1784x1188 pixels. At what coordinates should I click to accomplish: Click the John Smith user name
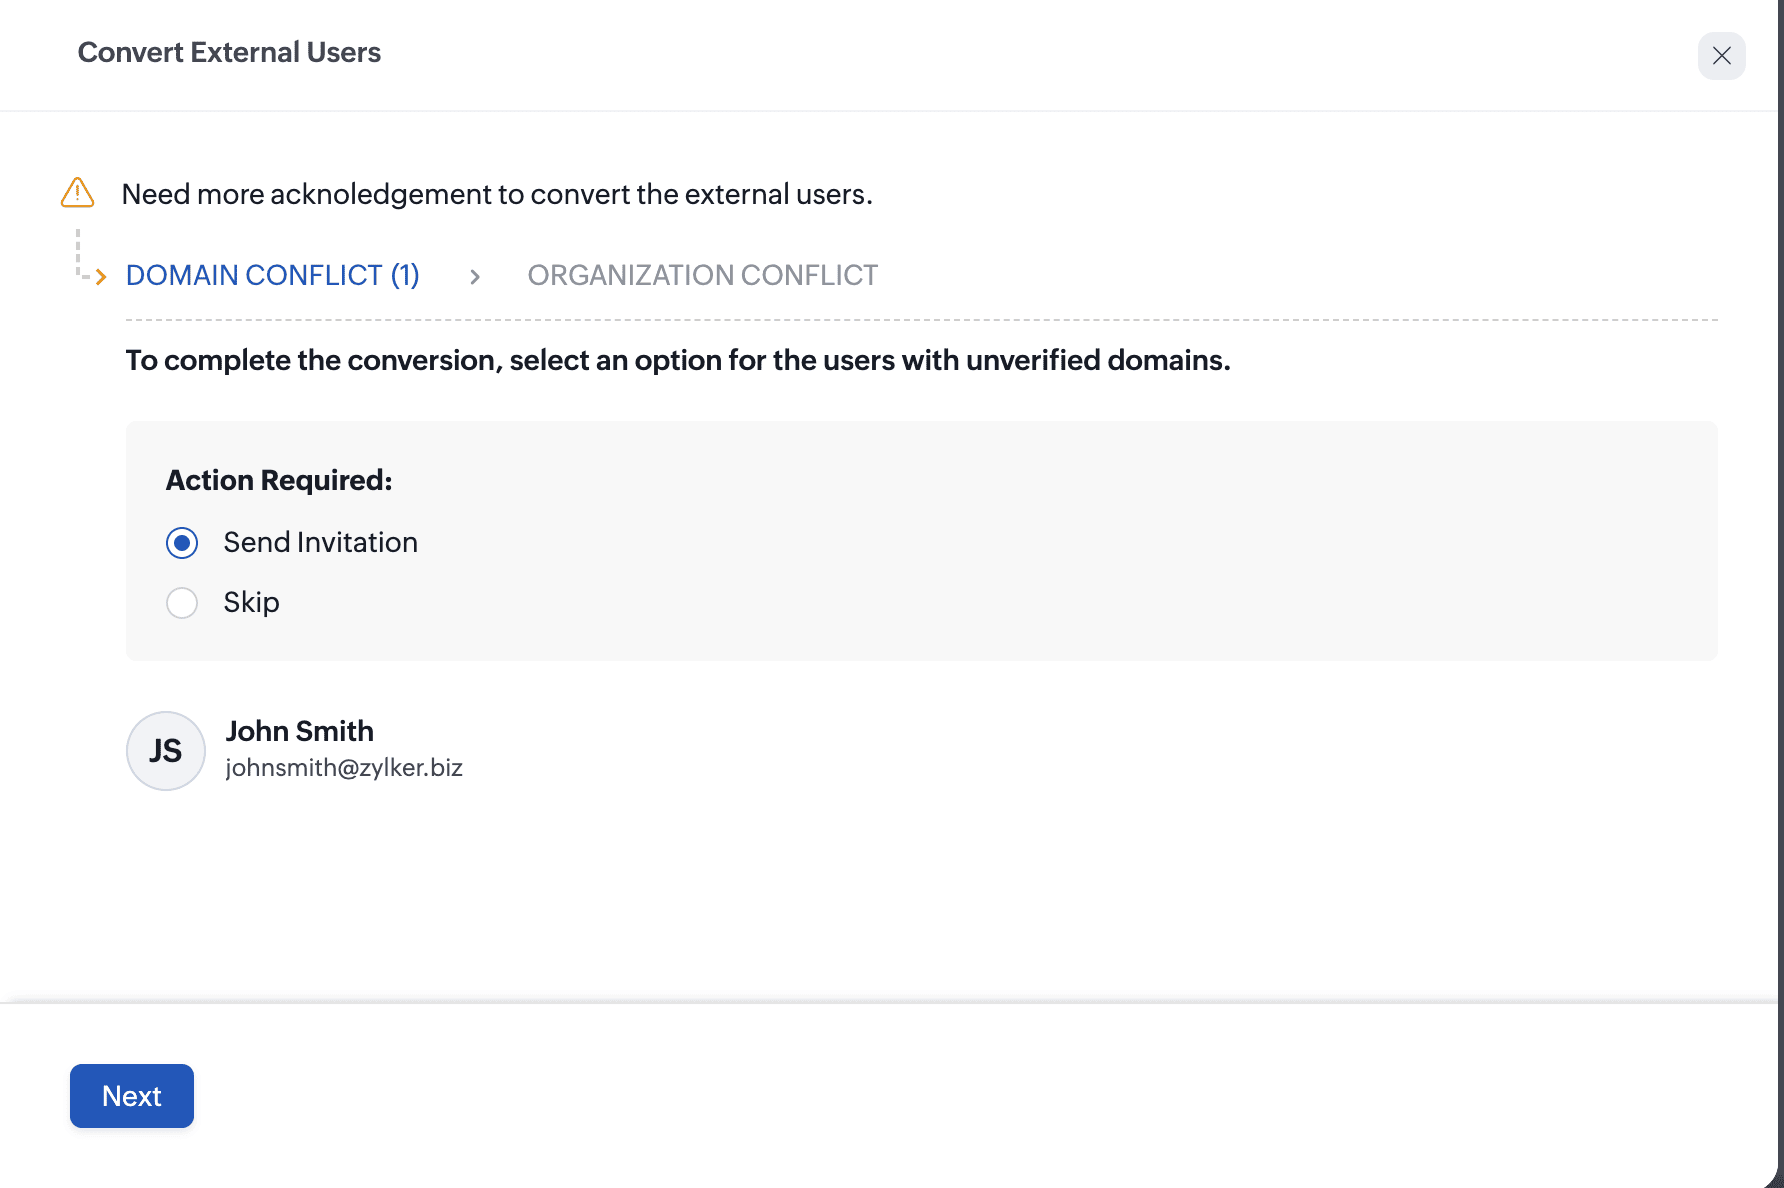(x=299, y=731)
